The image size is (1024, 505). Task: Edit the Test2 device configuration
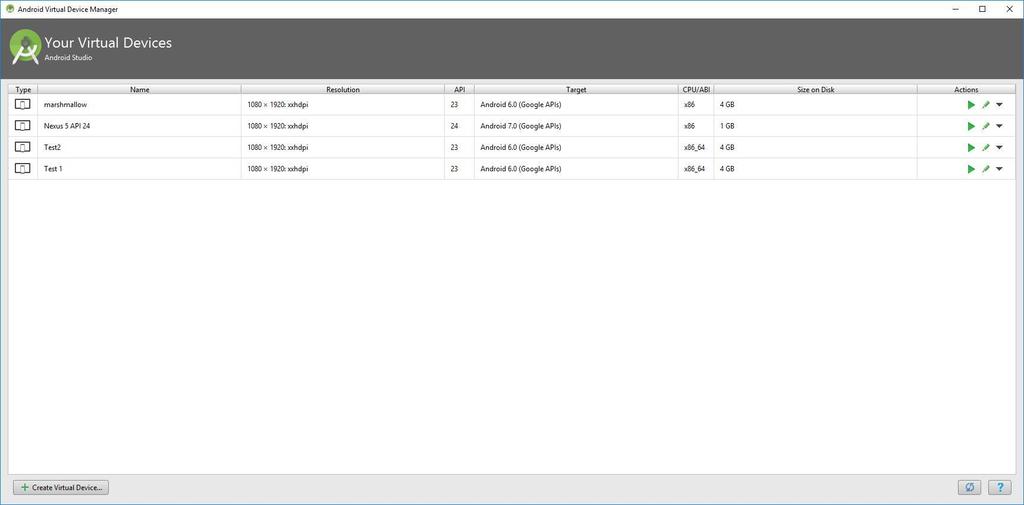[x=985, y=148]
